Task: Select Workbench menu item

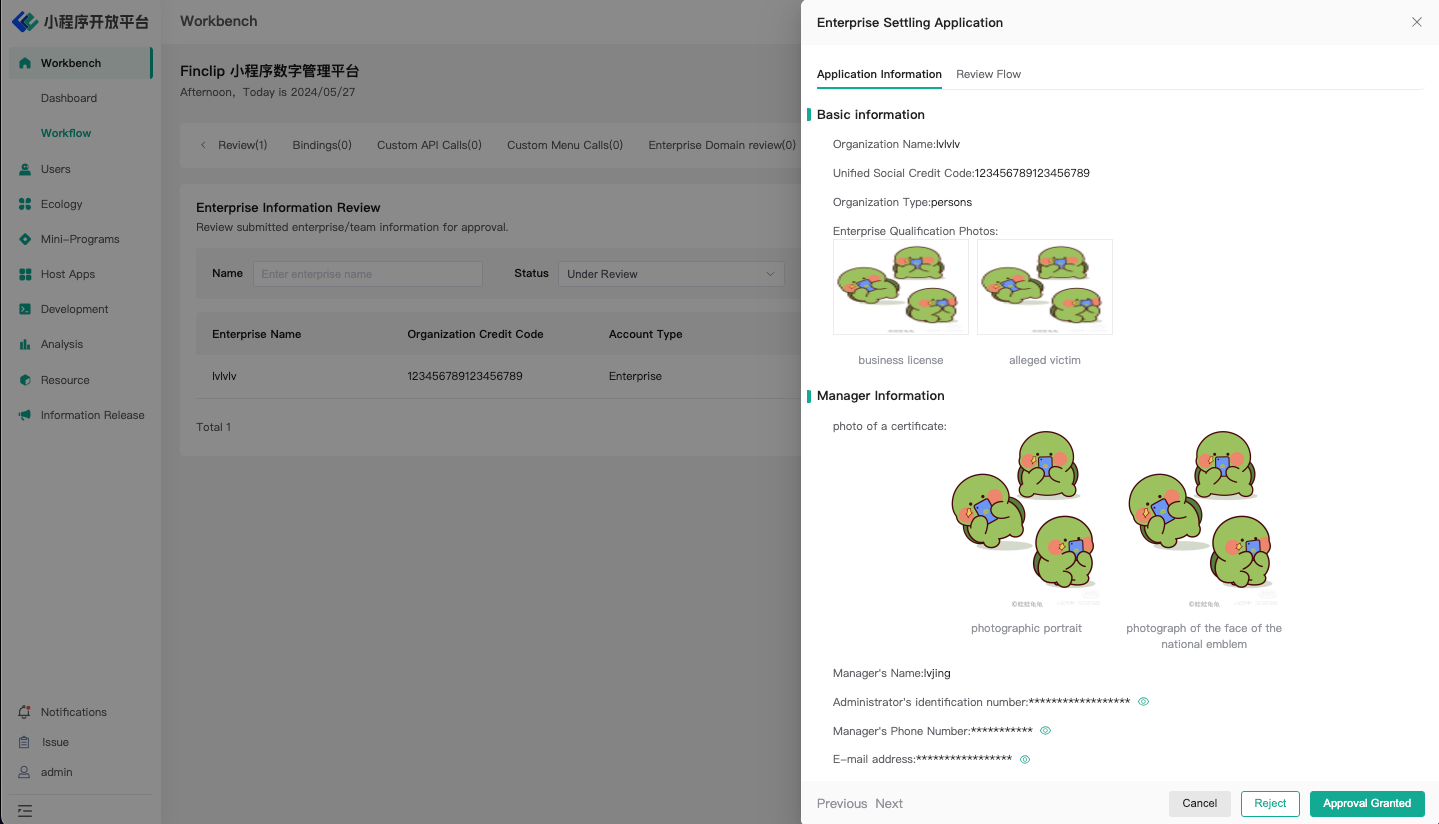Action: pos(81,63)
